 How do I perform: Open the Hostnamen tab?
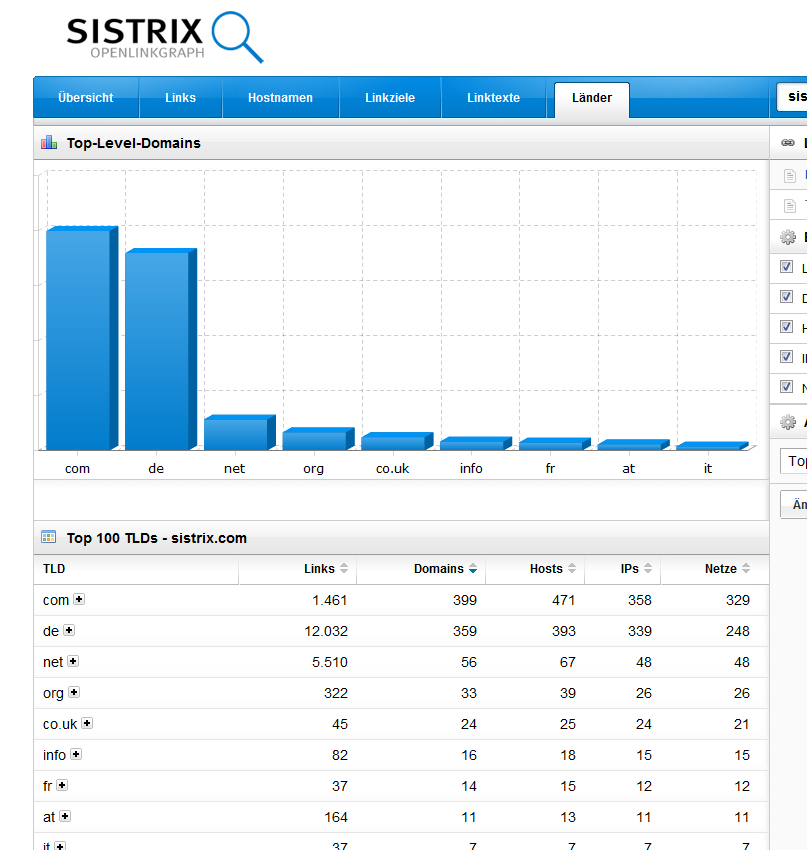pyautogui.click(x=280, y=98)
